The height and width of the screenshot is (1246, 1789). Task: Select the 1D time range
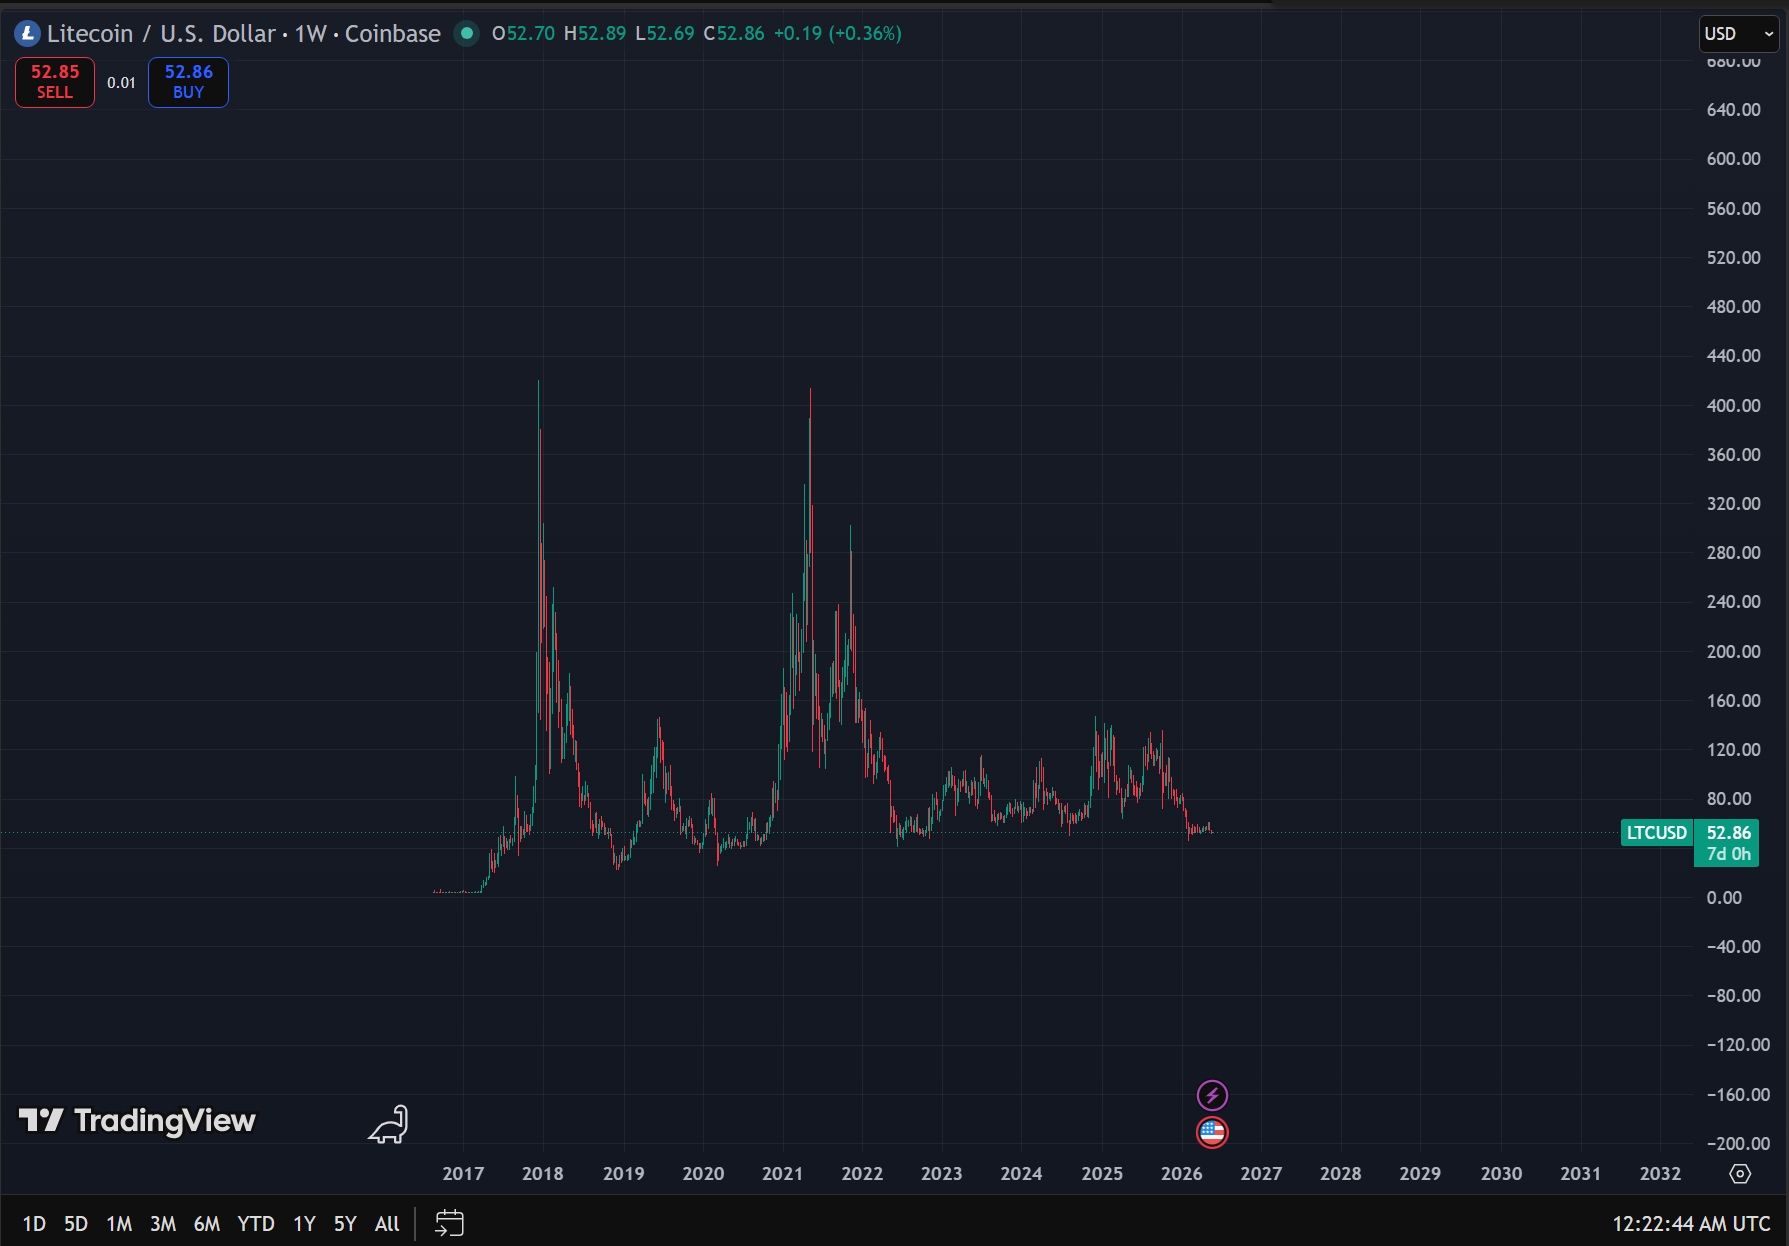tap(34, 1223)
